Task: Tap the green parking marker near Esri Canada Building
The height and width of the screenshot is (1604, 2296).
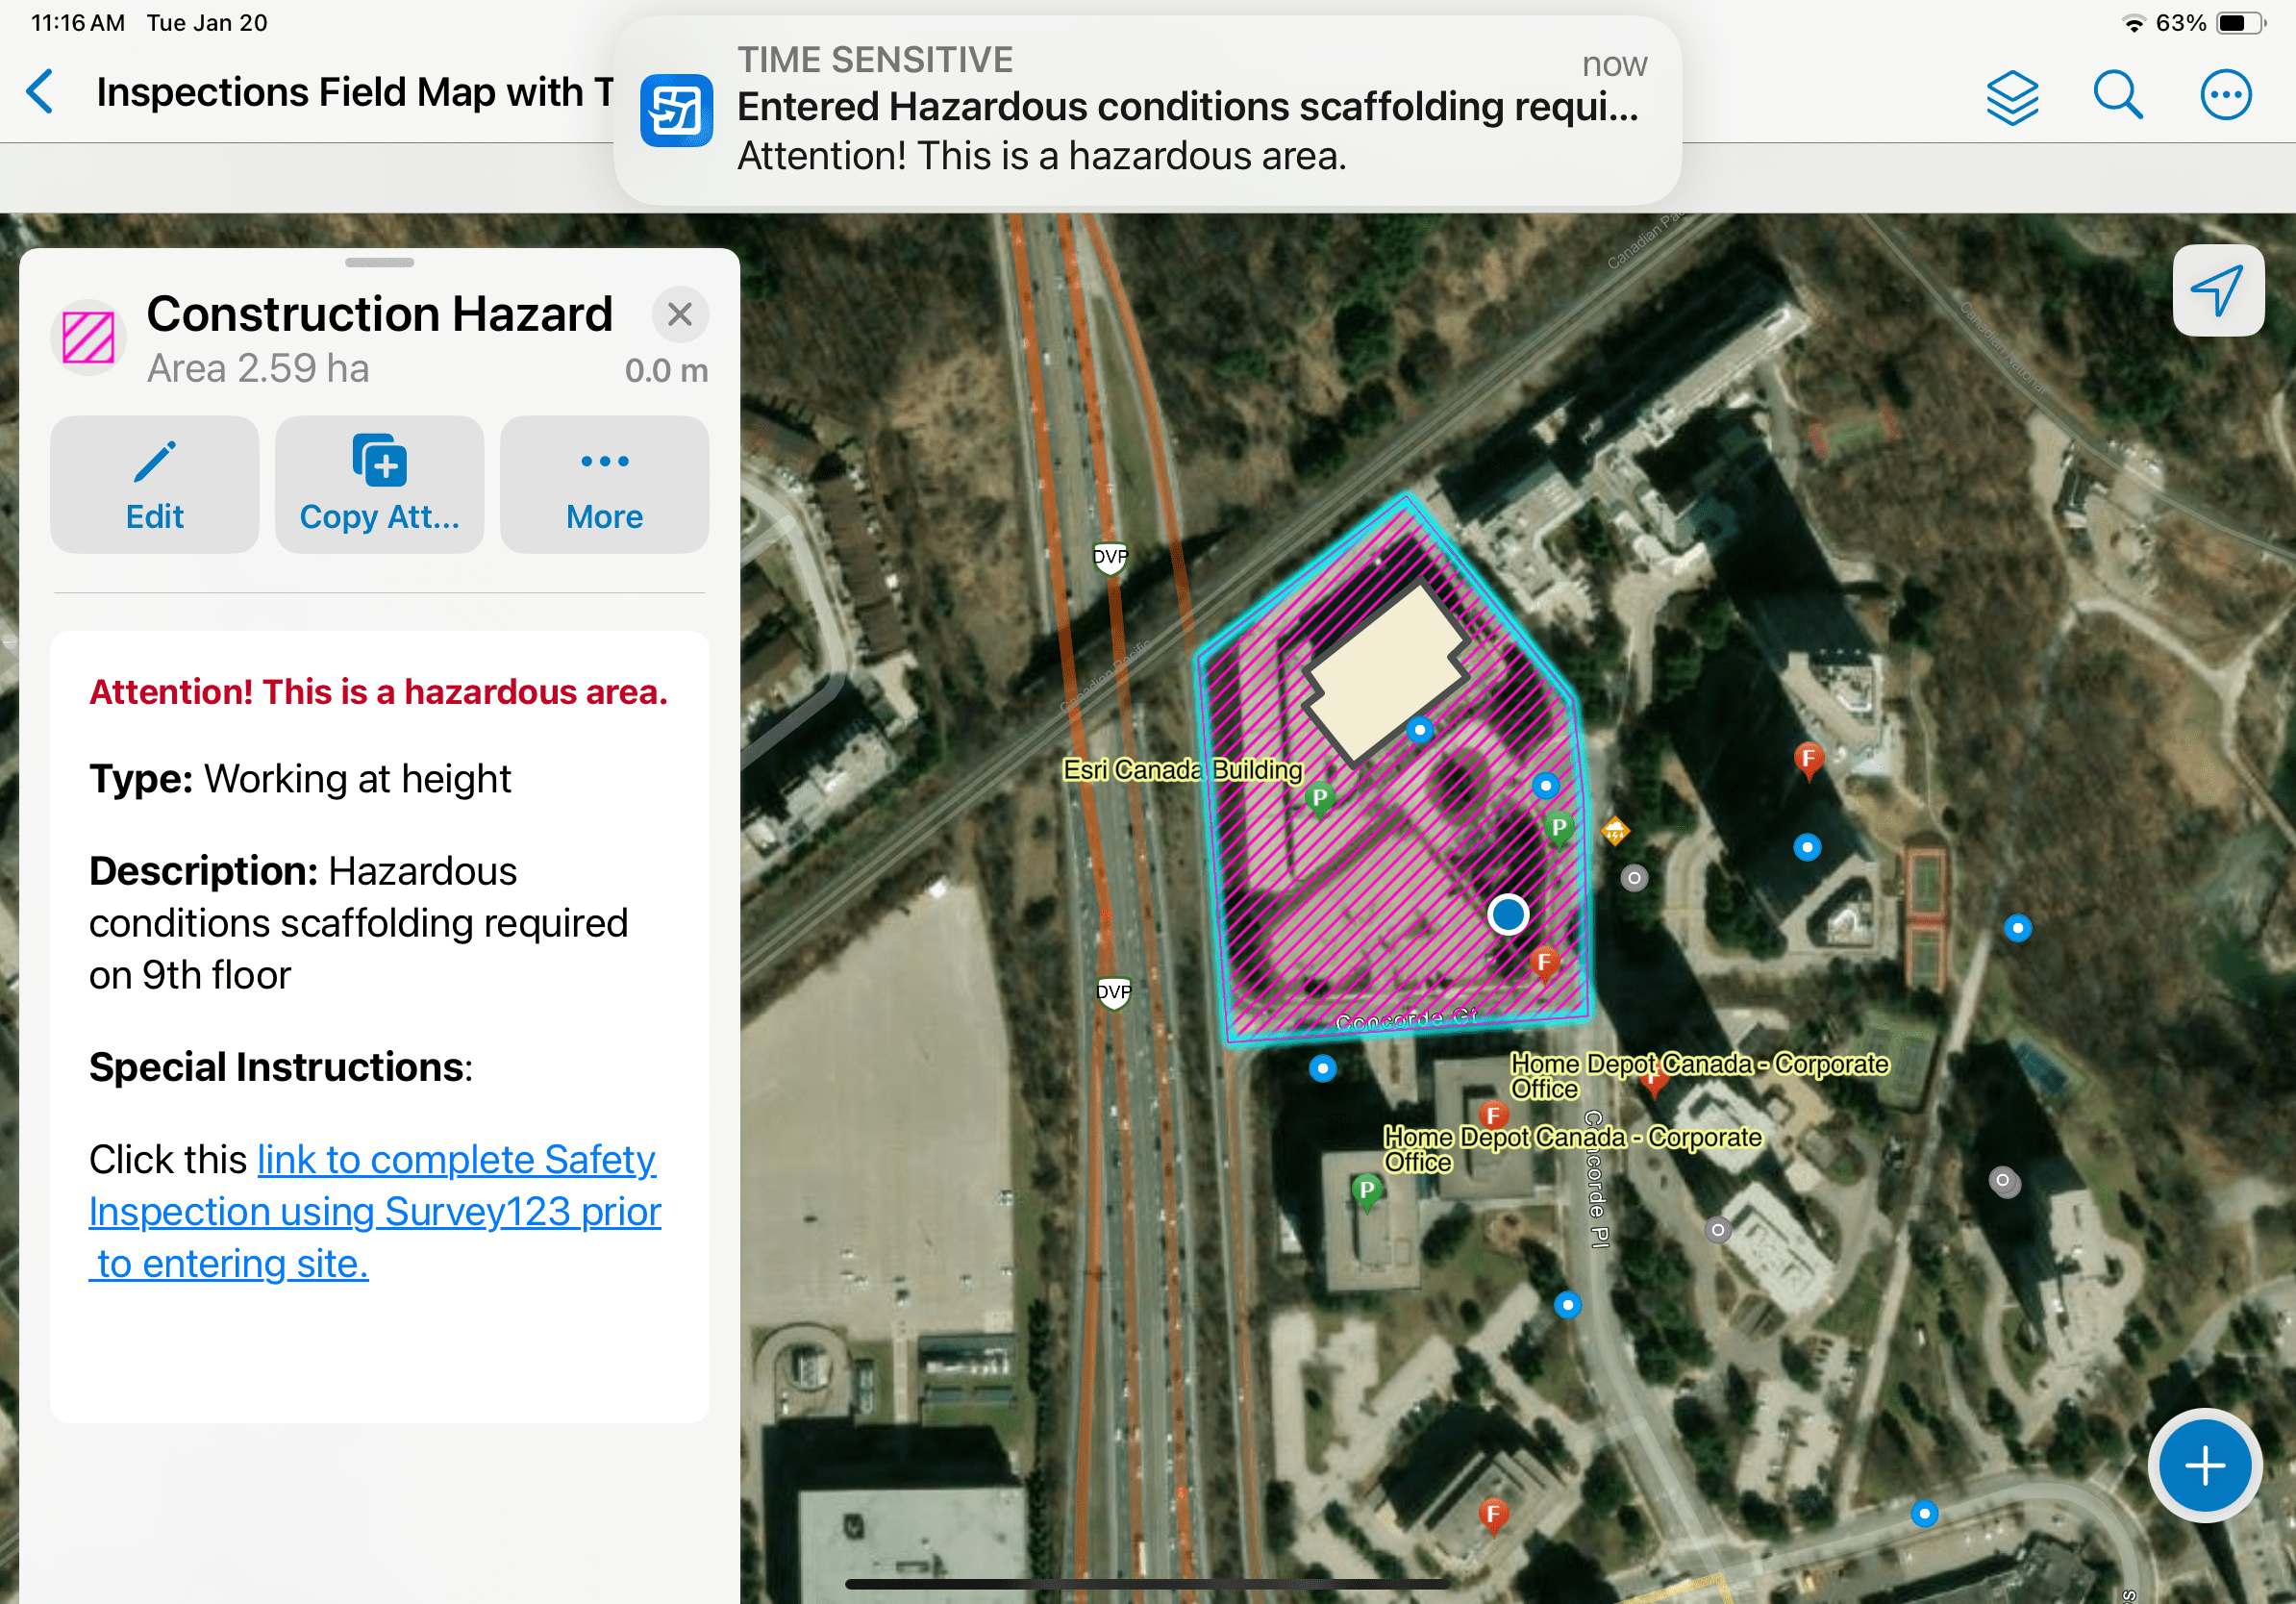Action: click(x=1322, y=797)
